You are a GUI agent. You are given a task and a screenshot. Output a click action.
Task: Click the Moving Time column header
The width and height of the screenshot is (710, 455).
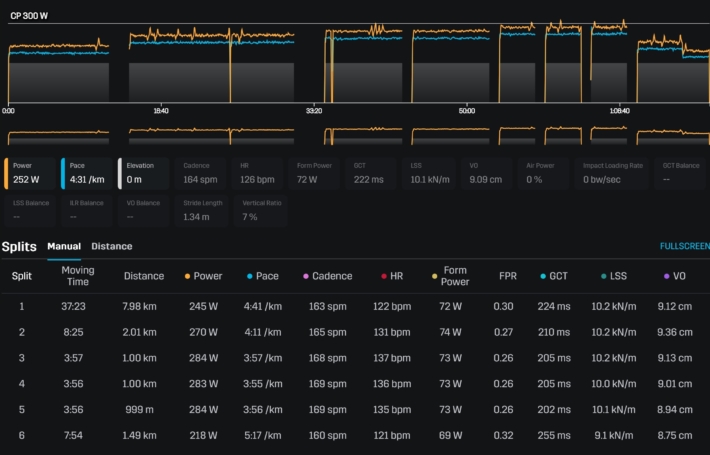coord(78,276)
